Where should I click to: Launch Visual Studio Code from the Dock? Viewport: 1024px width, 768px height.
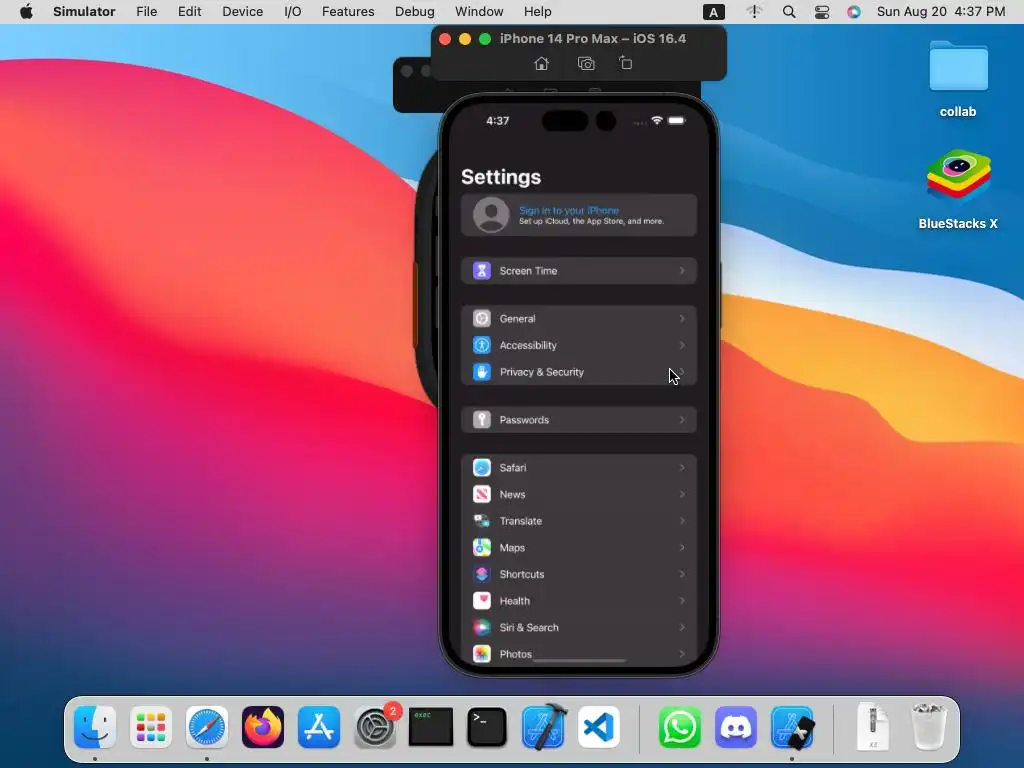click(599, 727)
